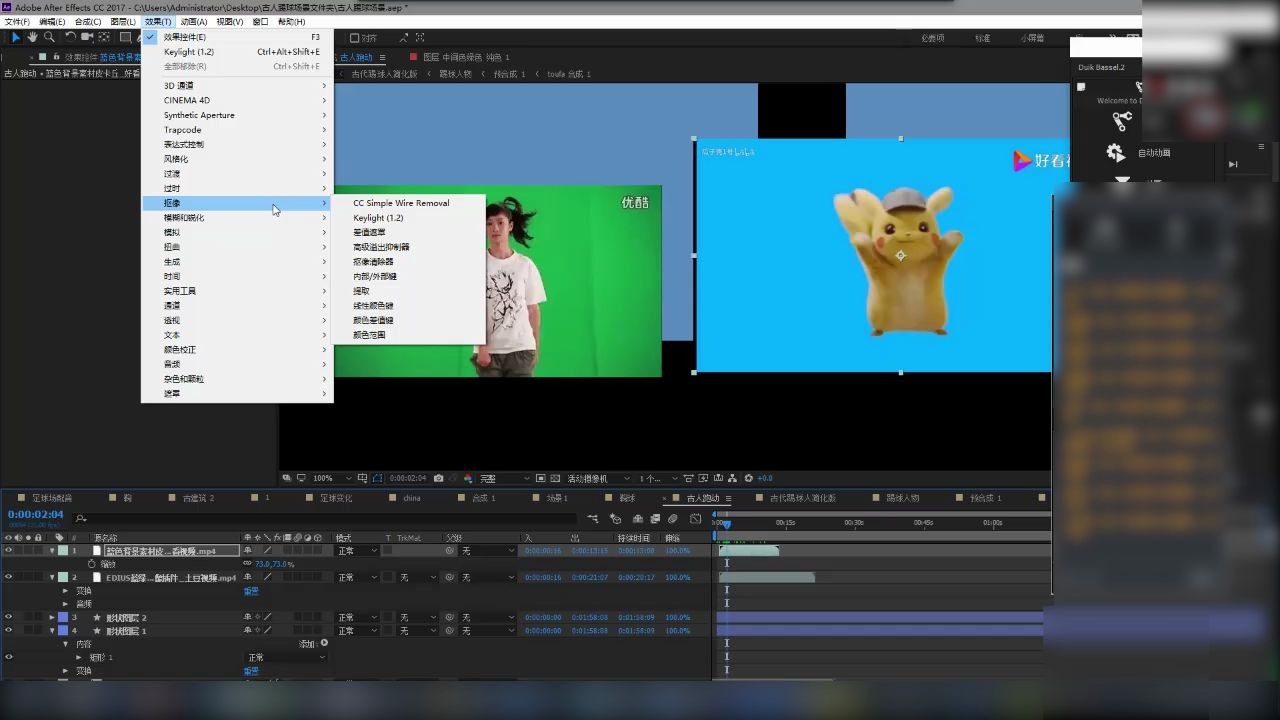The width and height of the screenshot is (1280, 720).
Task: Click the constrain proportions link icon
Action: tap(247, 564)
